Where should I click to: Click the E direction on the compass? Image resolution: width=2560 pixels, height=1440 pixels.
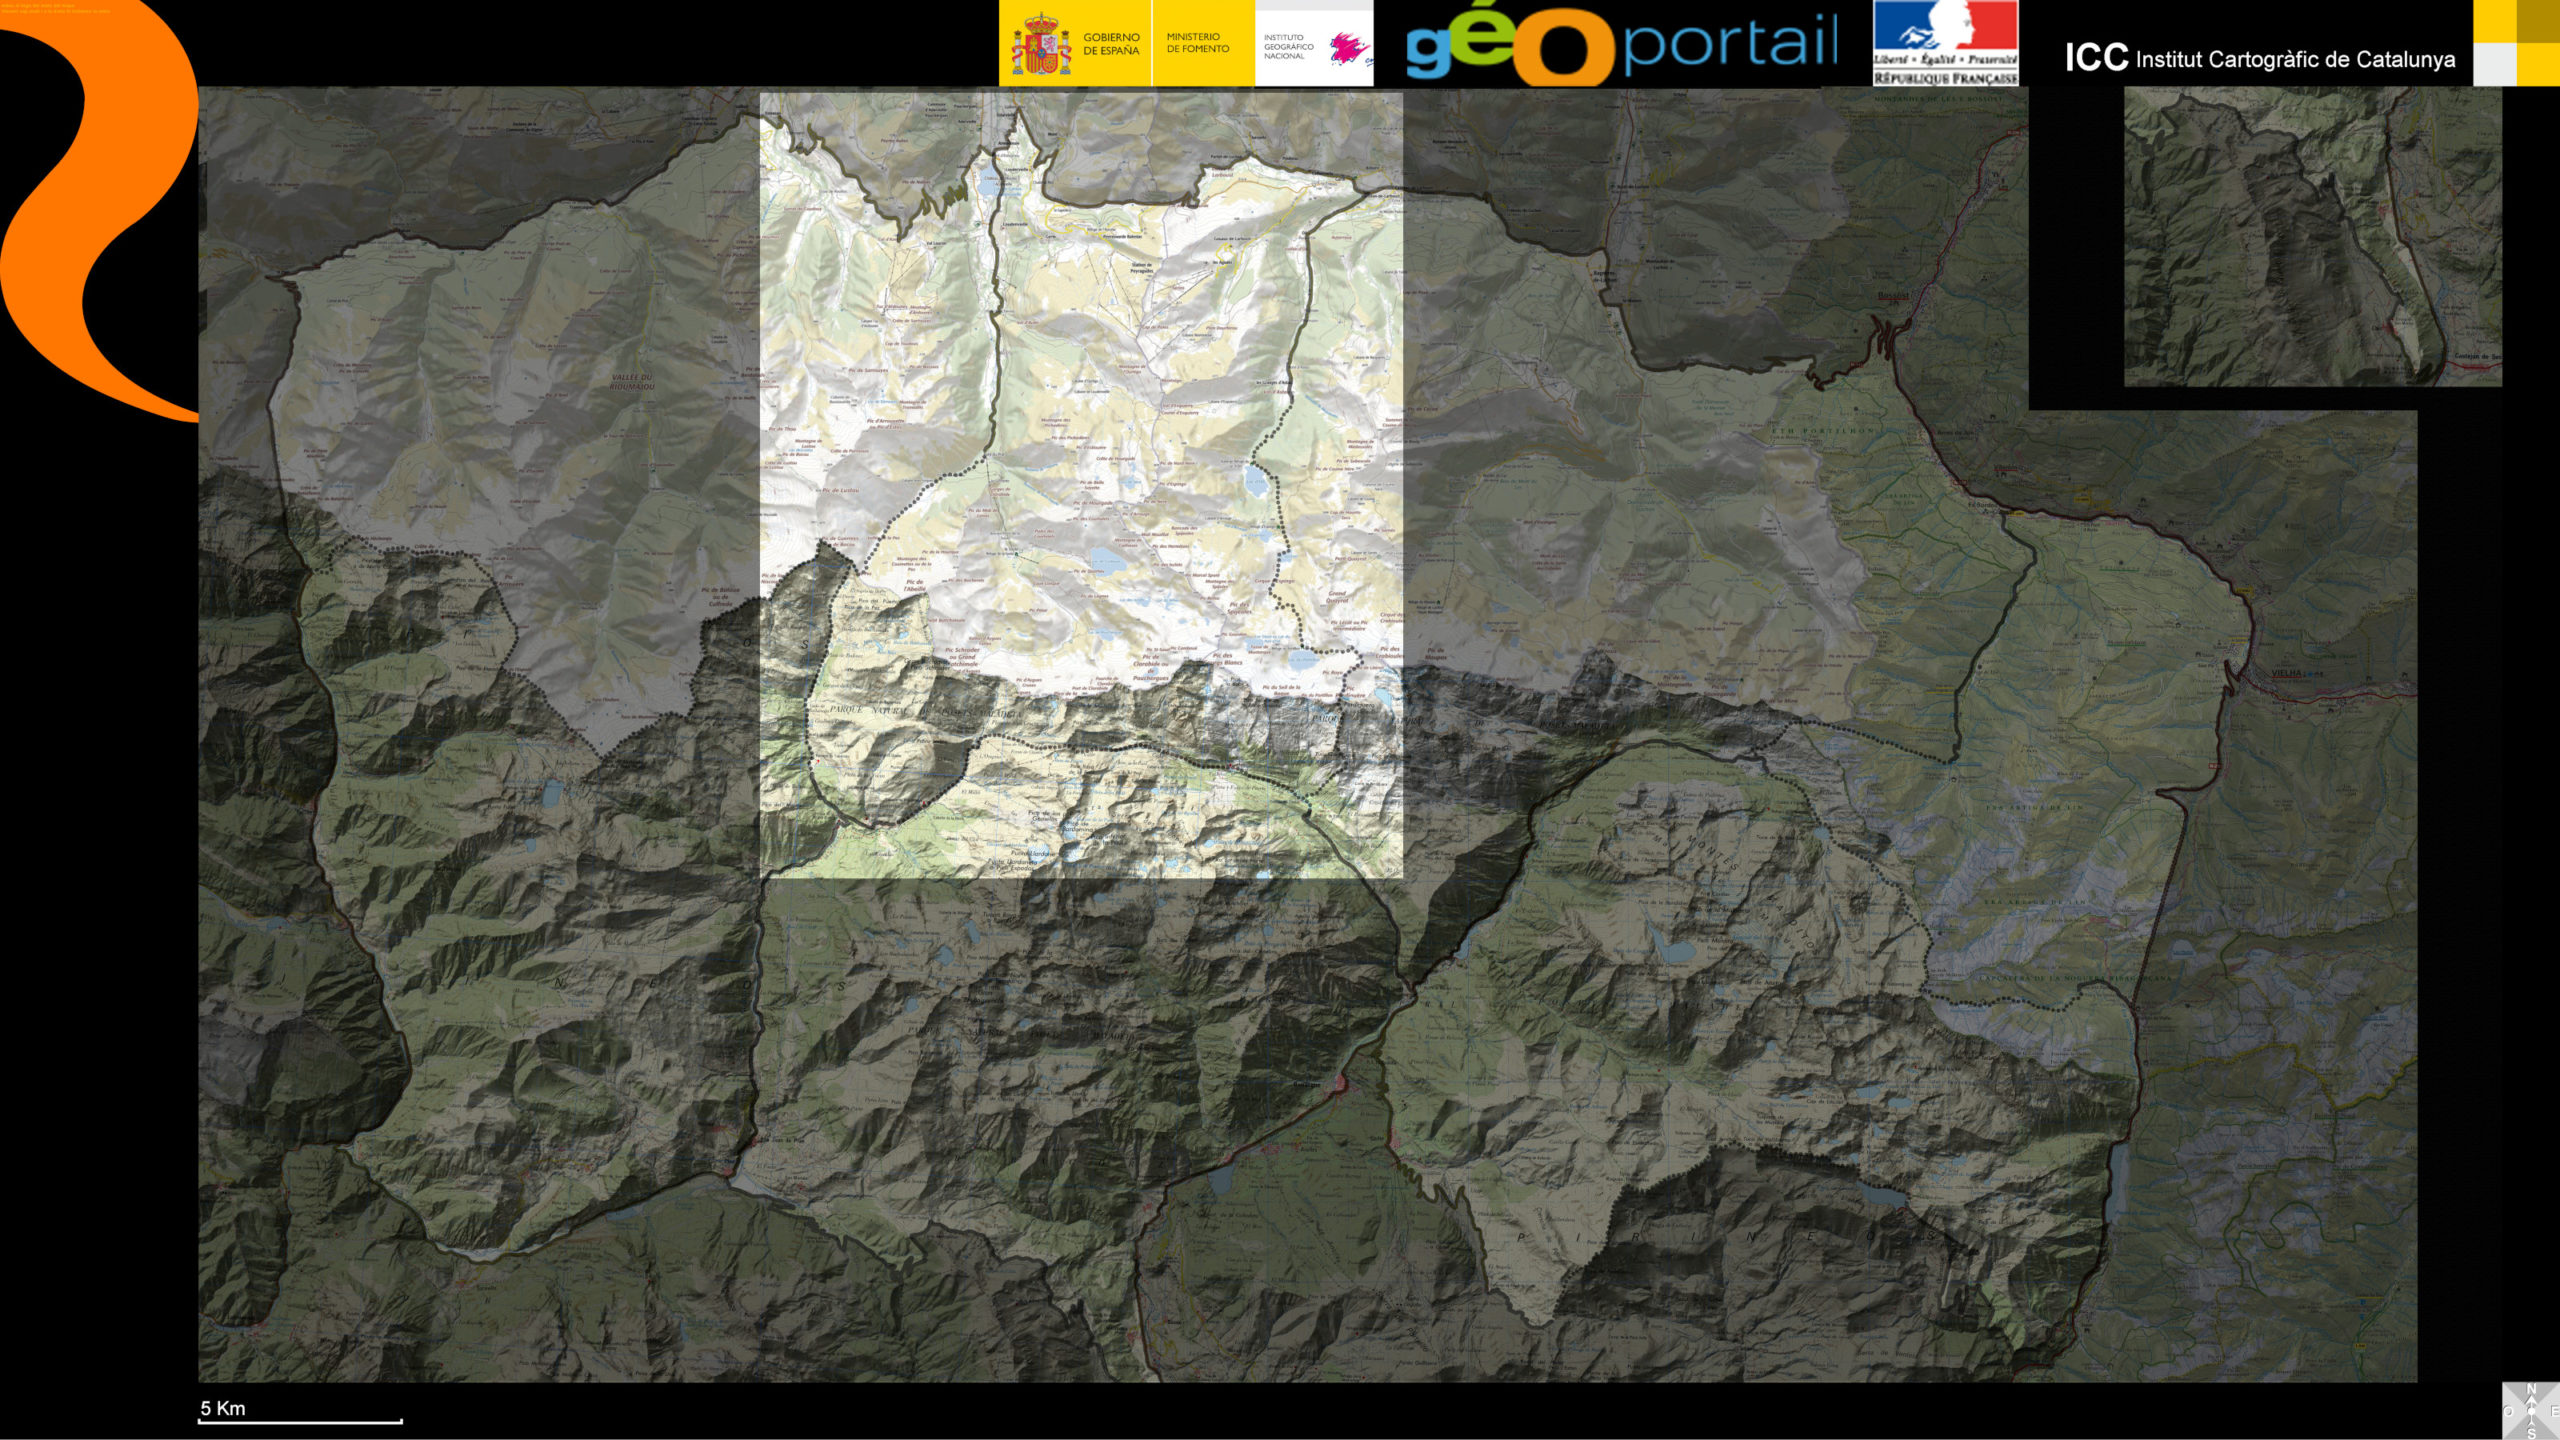2555,1412
